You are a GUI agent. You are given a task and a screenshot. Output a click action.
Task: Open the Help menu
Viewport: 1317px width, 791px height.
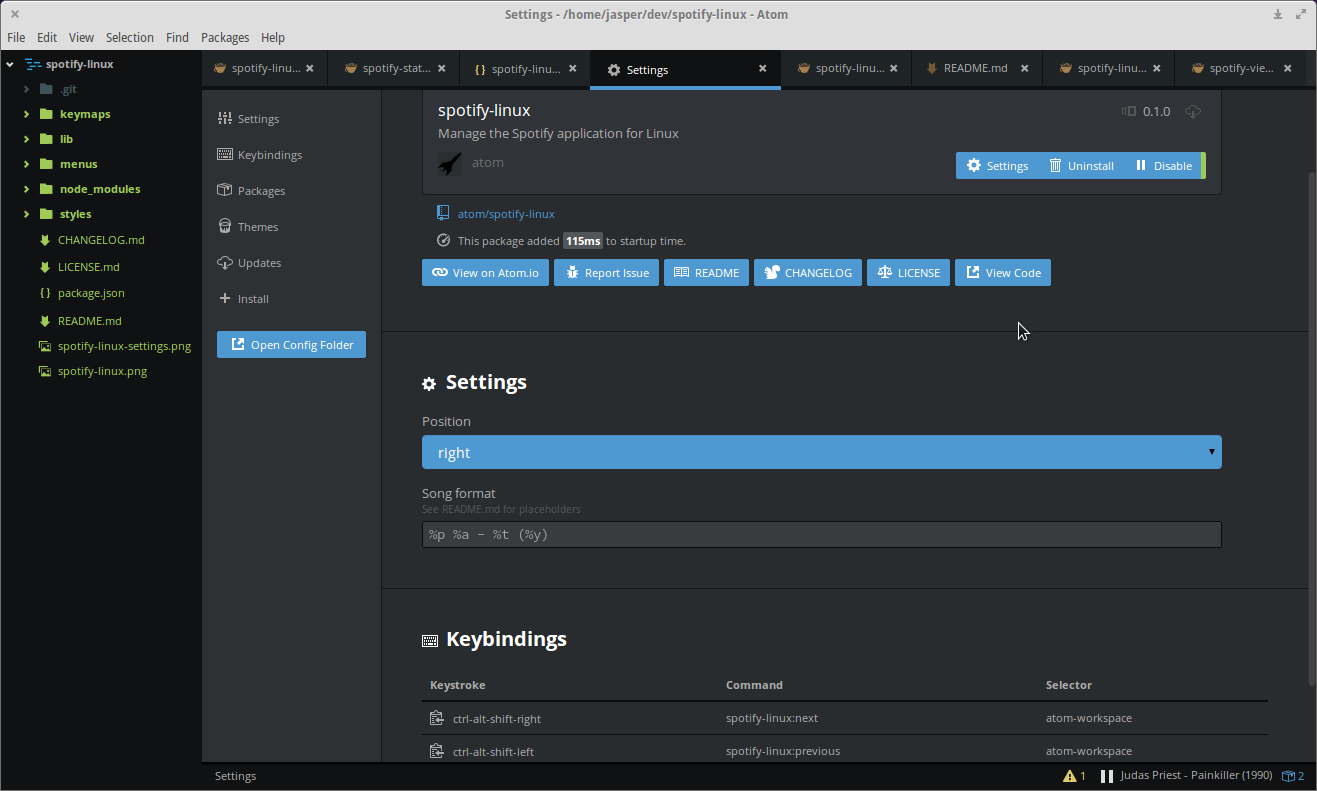coord(273,37)
